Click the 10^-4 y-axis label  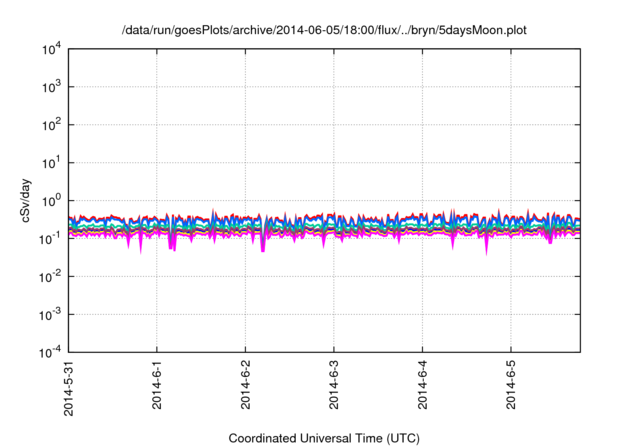[50, 352]
